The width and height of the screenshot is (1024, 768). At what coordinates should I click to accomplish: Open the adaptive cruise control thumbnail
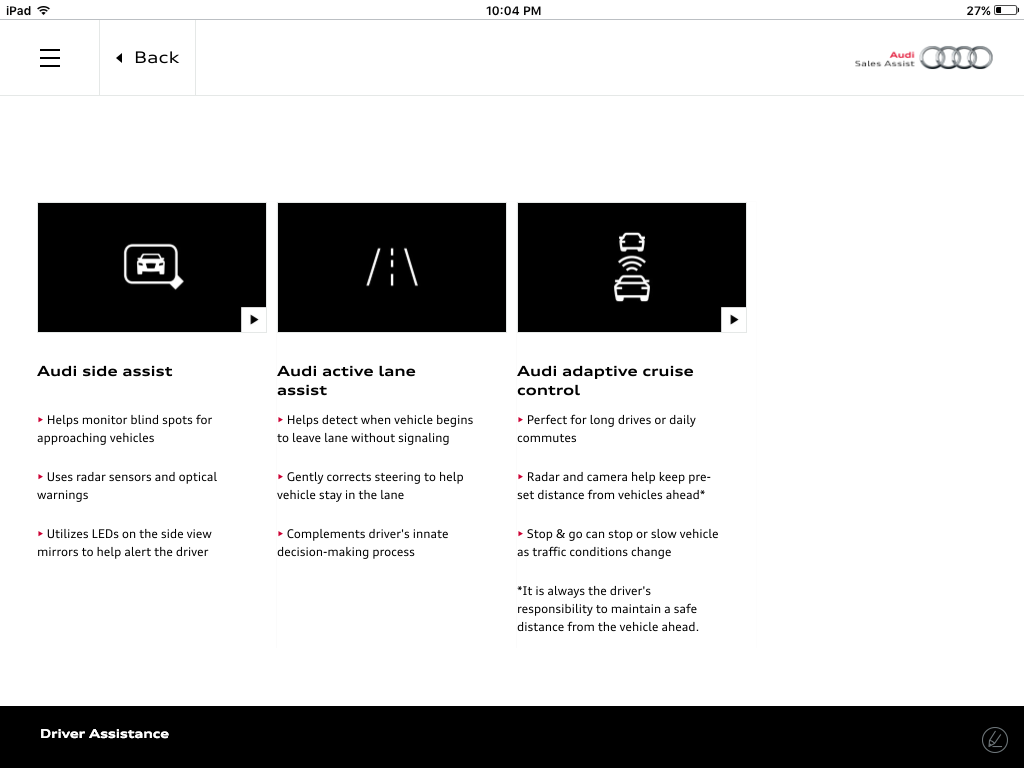click(632, 267)
